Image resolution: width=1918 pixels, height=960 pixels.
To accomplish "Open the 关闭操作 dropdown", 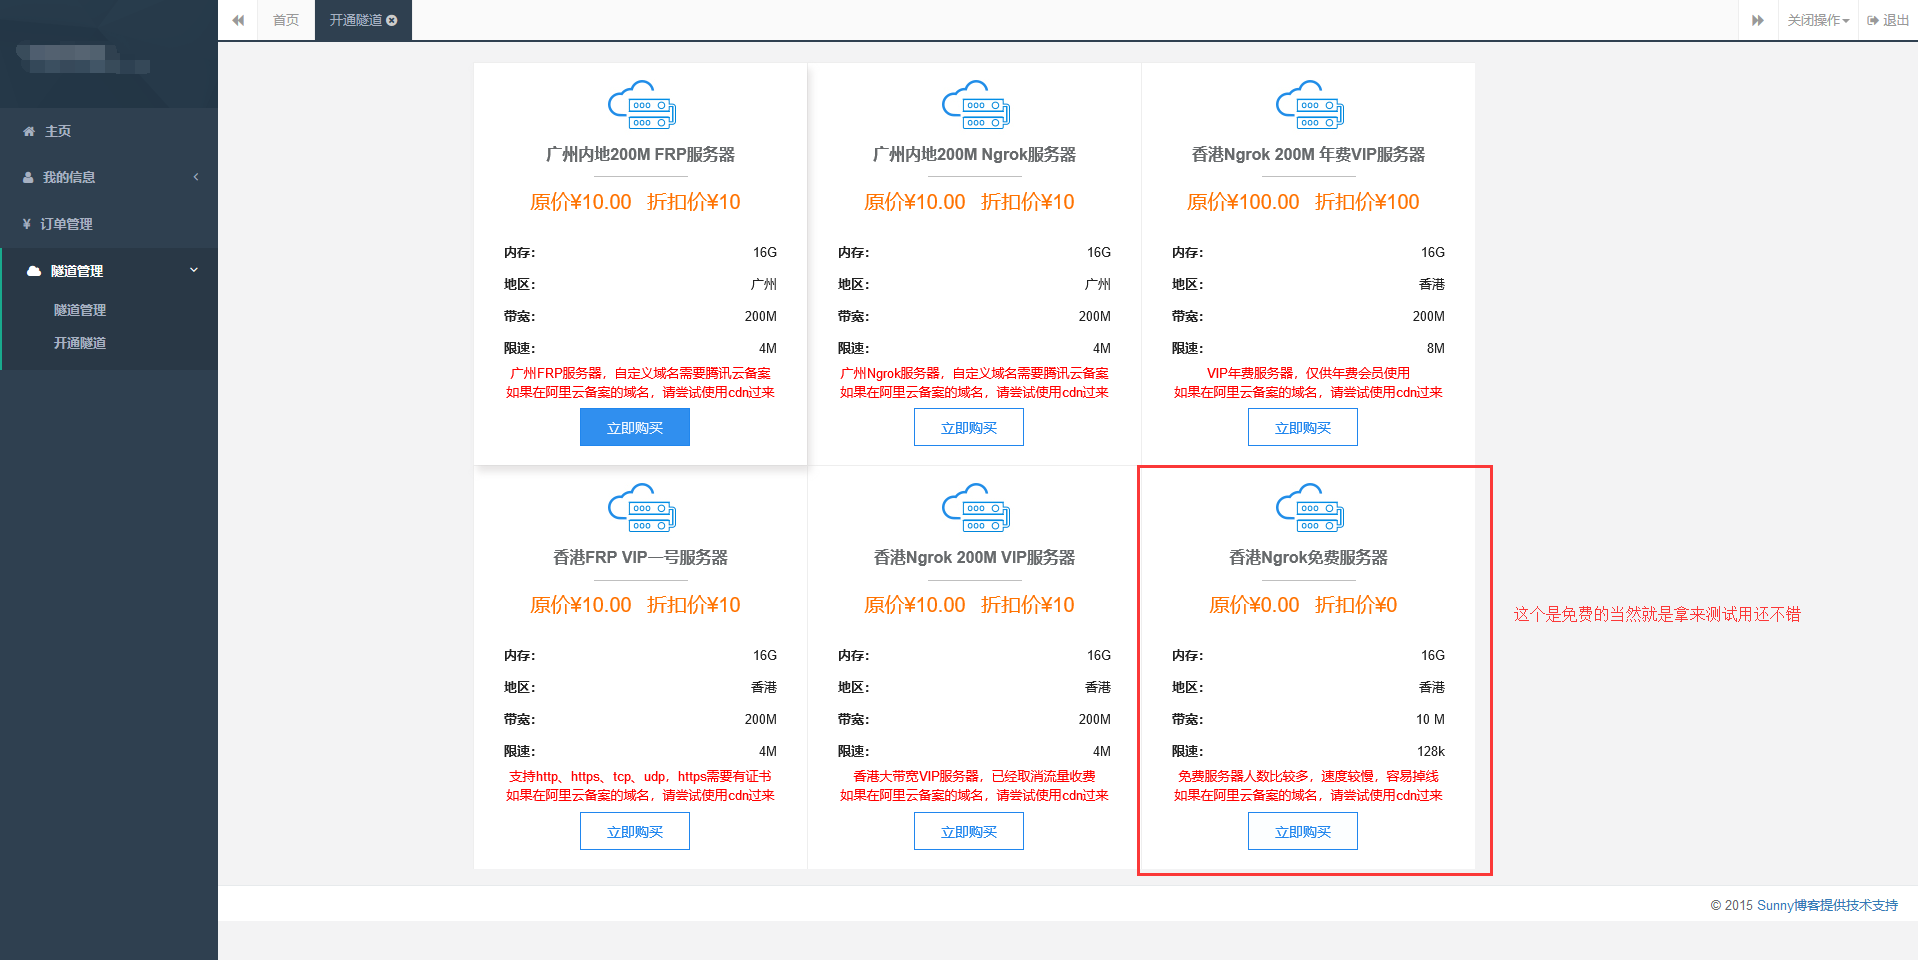I will click(x=1818, y=20).
